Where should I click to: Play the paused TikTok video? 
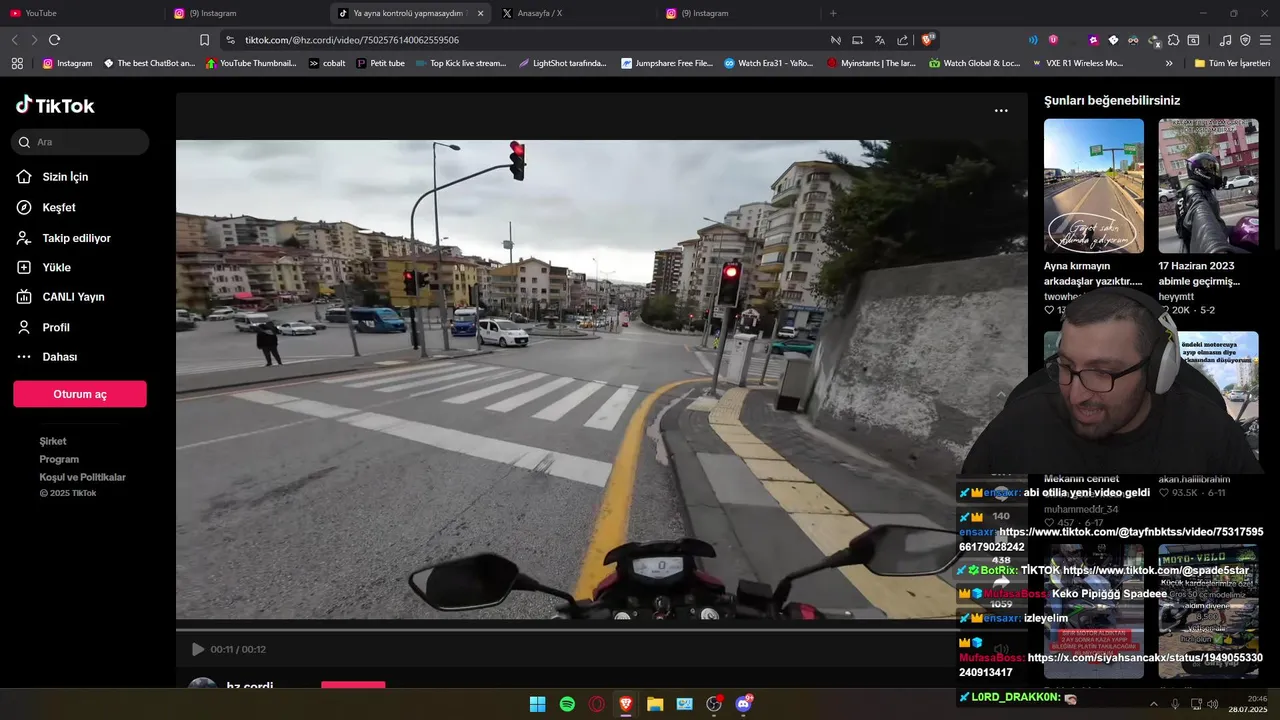tap(197, 649)
